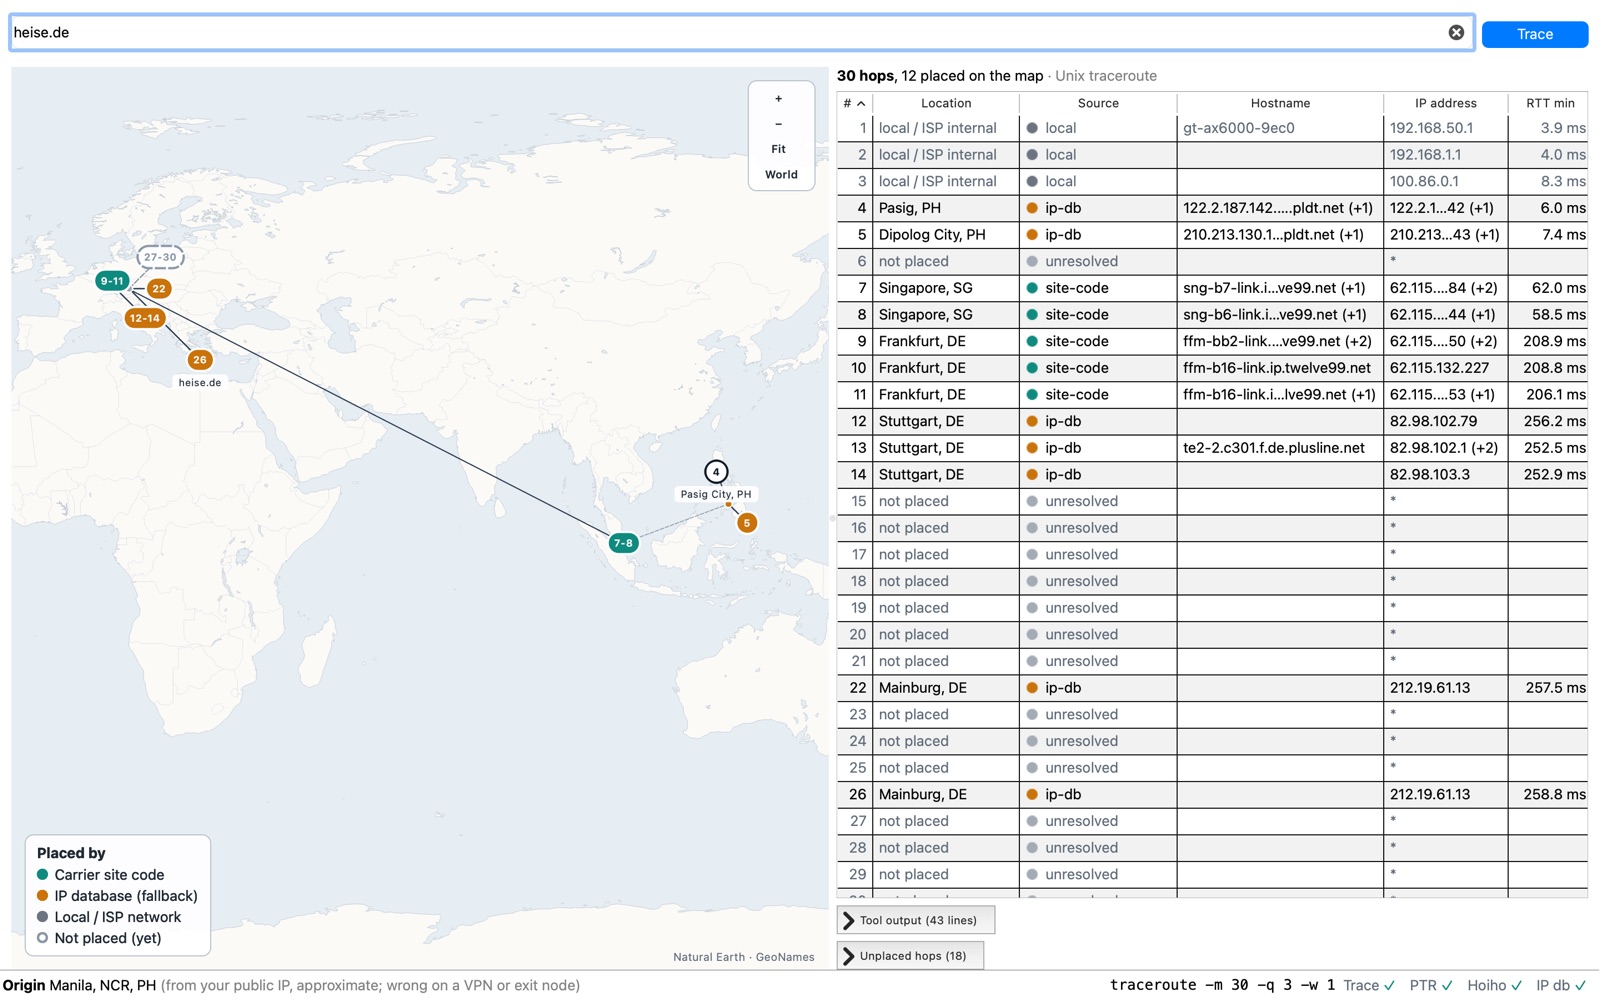Click the PTR status indicator
This screenshot has width=1600, height=1000.
[1431, 985]
